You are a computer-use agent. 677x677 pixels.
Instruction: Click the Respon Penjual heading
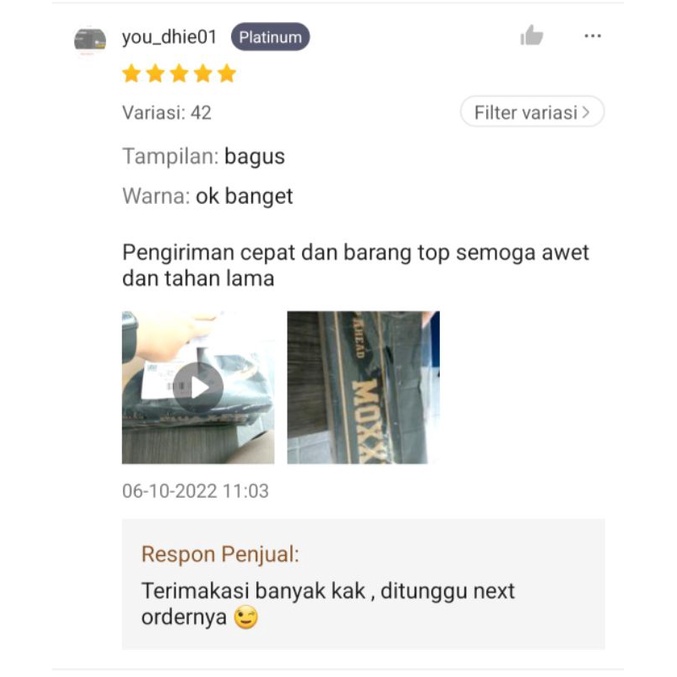[x=220, y=554]
